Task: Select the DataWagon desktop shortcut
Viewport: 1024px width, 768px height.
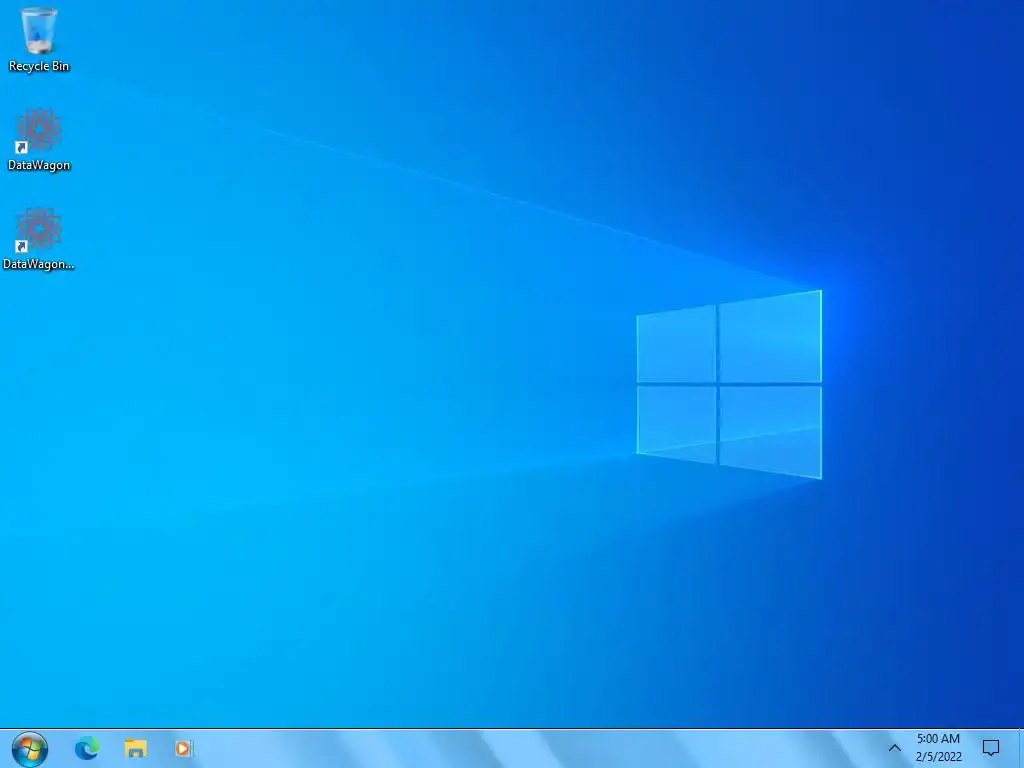Action: (x=39, y=140)
